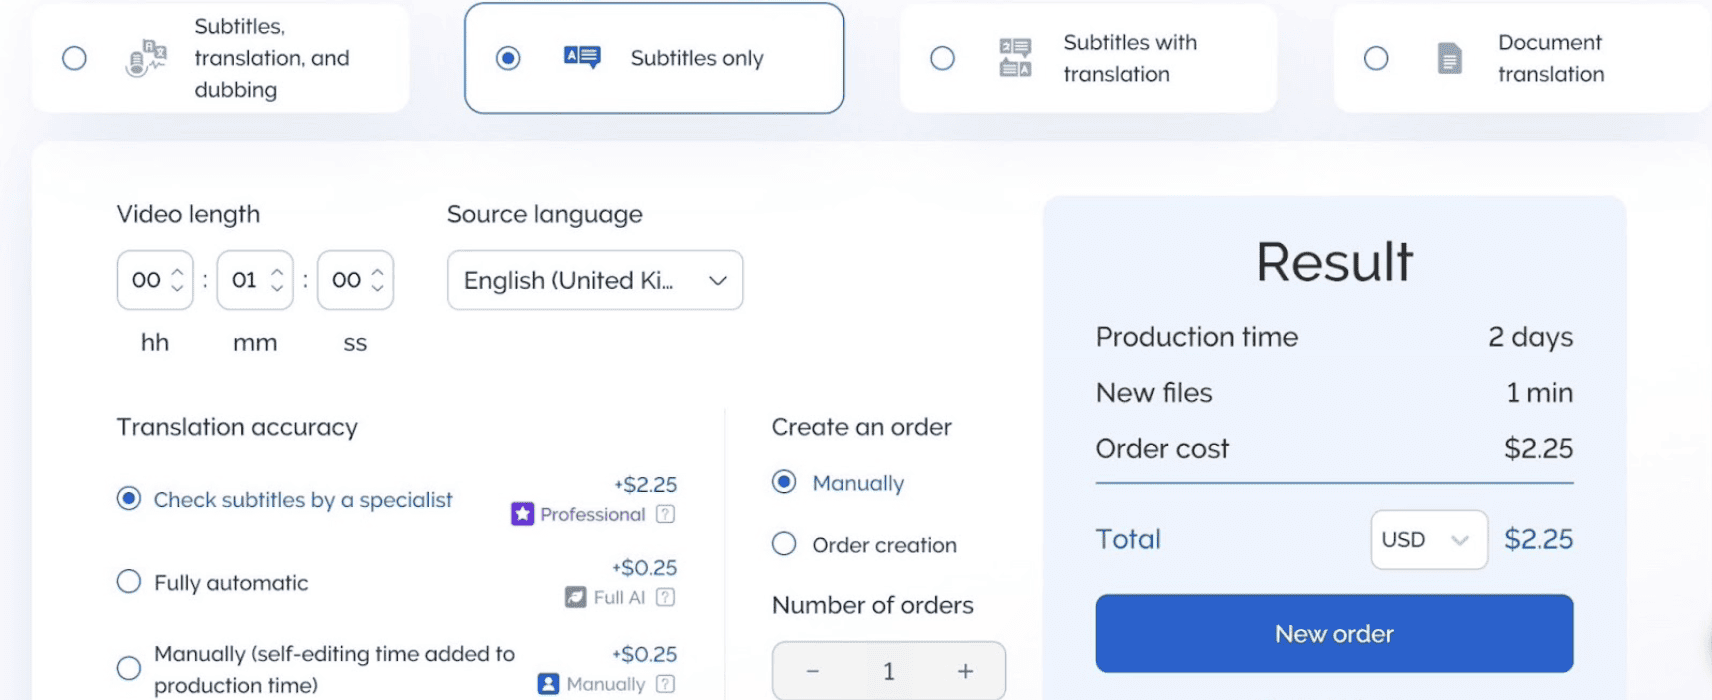Open the Full AI help question mark
The image size is (1712, 700).
click(x=666, y=597)
